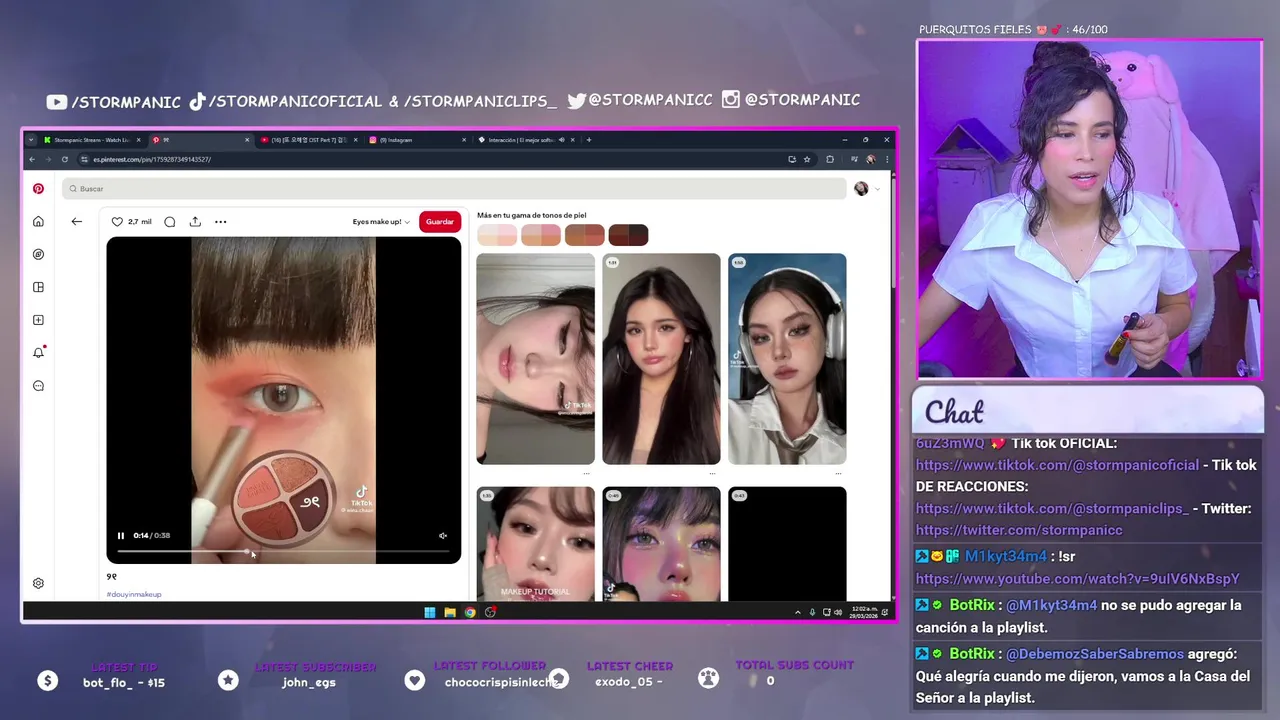Screen dimensions: 1280x720
Task: Like the pin with heart icon
Action: pyautogui.click(x=117, y=221)
